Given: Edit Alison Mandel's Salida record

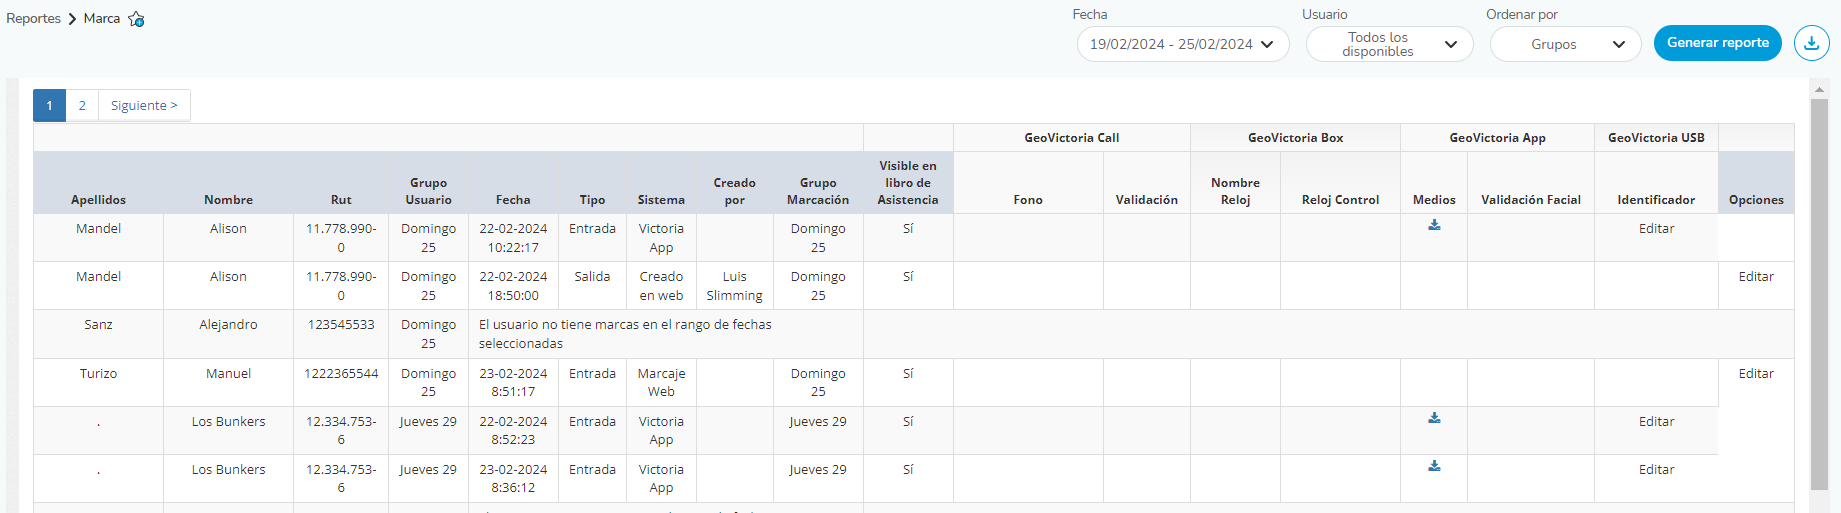Looking at the screenshot, I should click(1755, 277).
